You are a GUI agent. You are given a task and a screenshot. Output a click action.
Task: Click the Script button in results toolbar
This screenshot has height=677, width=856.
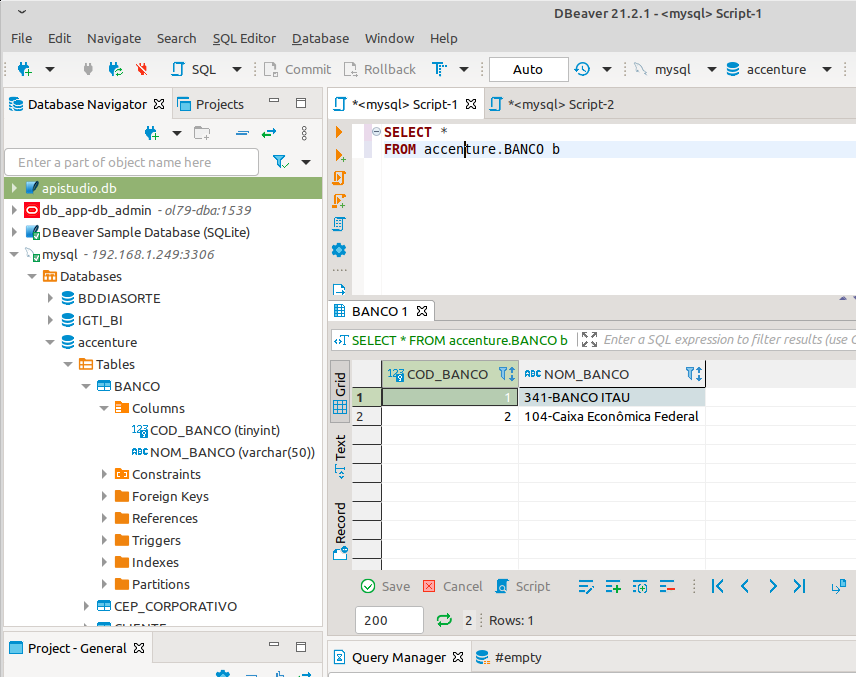click(x=523, y=587)
